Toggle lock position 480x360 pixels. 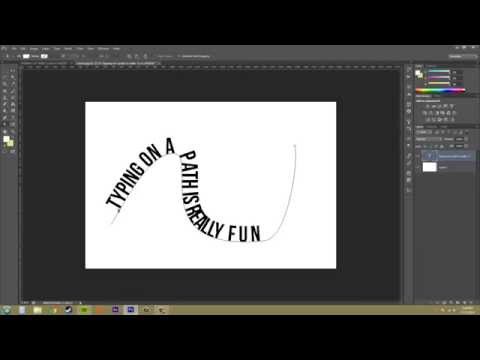point(437,146)
